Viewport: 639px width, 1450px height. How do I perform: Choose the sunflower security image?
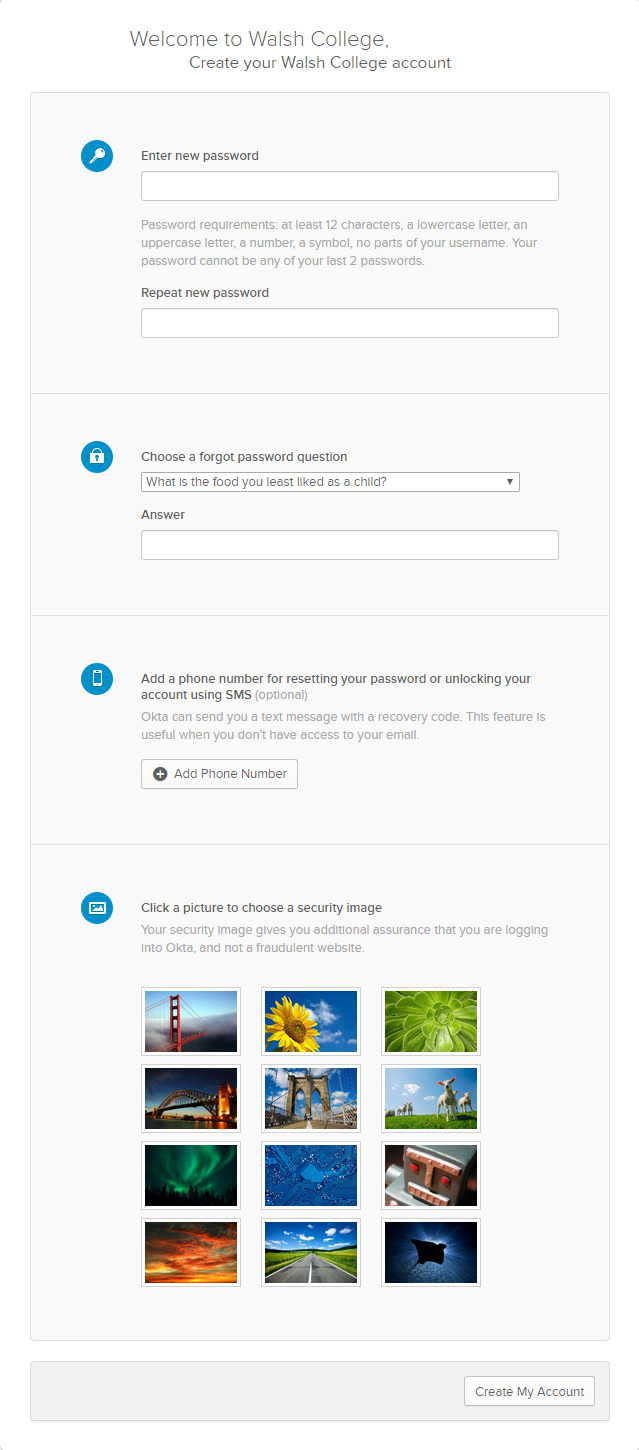[x=311, y=1021]
